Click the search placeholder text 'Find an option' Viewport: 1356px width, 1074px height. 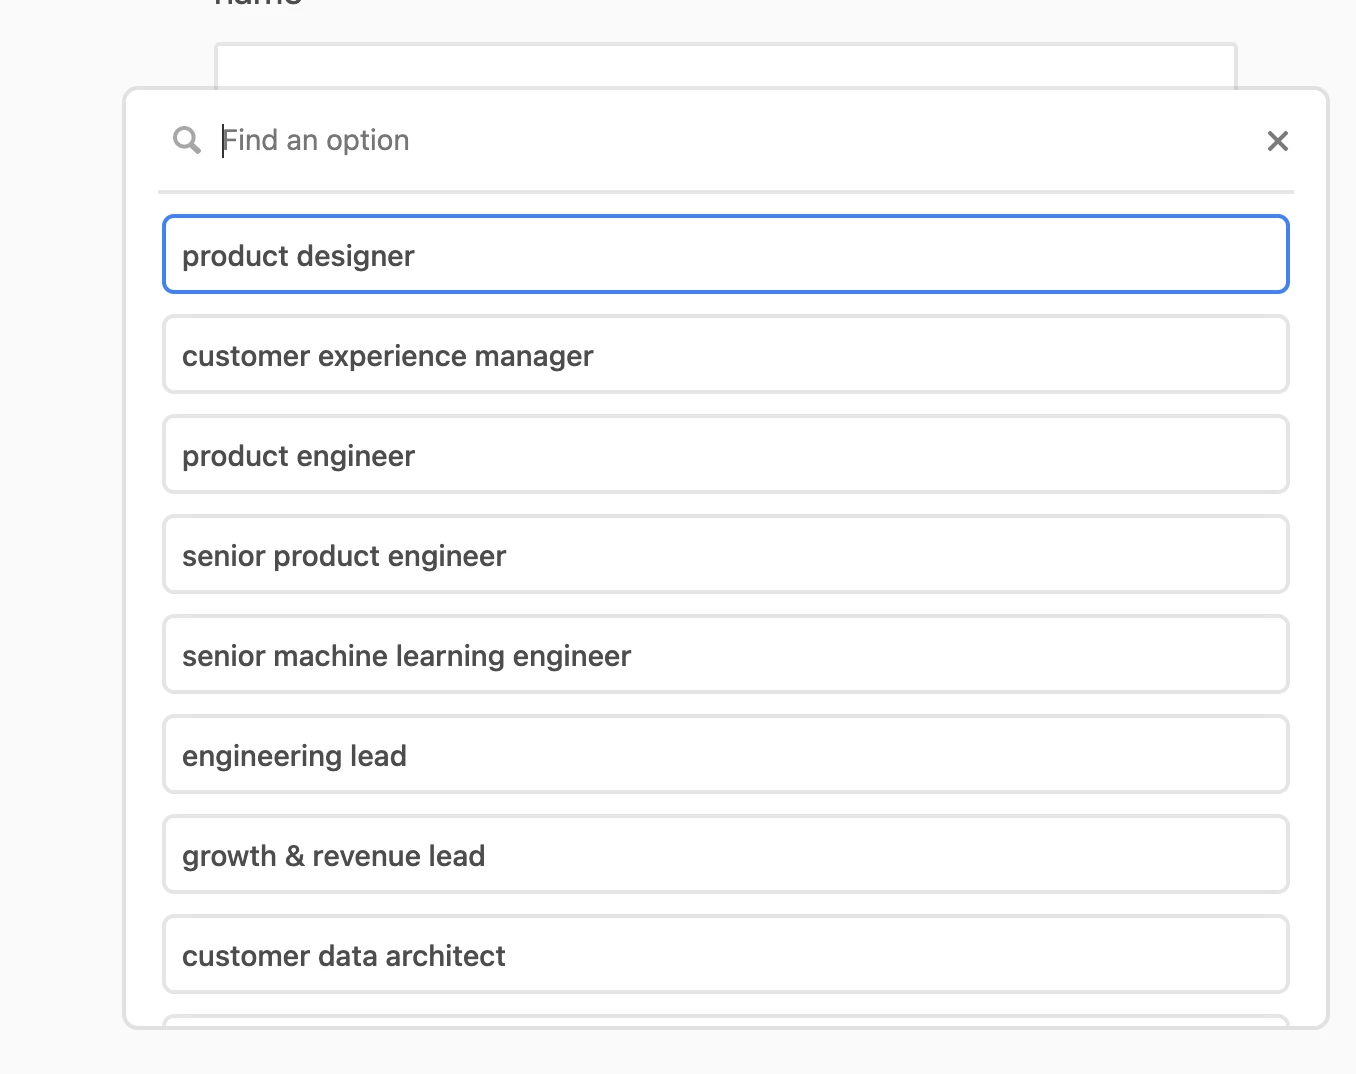(316, 140)
